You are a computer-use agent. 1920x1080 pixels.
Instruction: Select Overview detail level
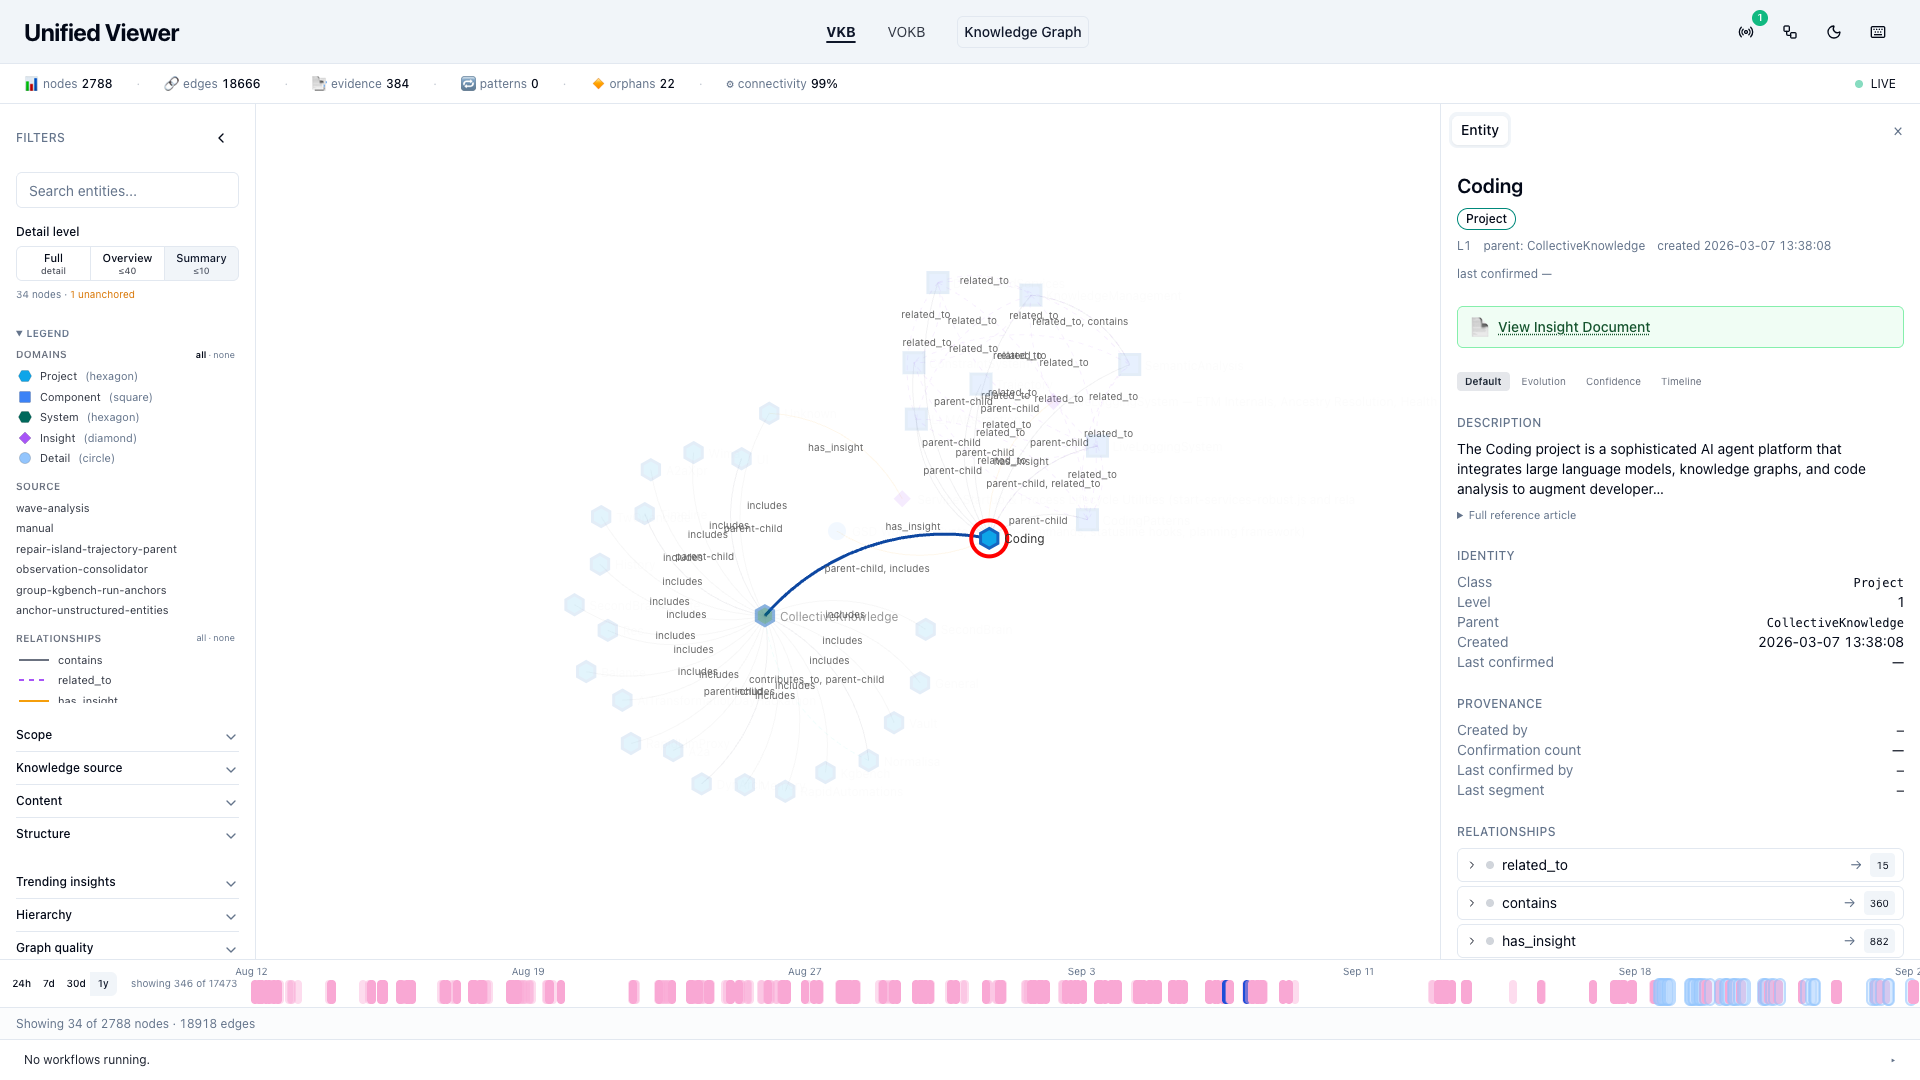click(x=127, y=263)
